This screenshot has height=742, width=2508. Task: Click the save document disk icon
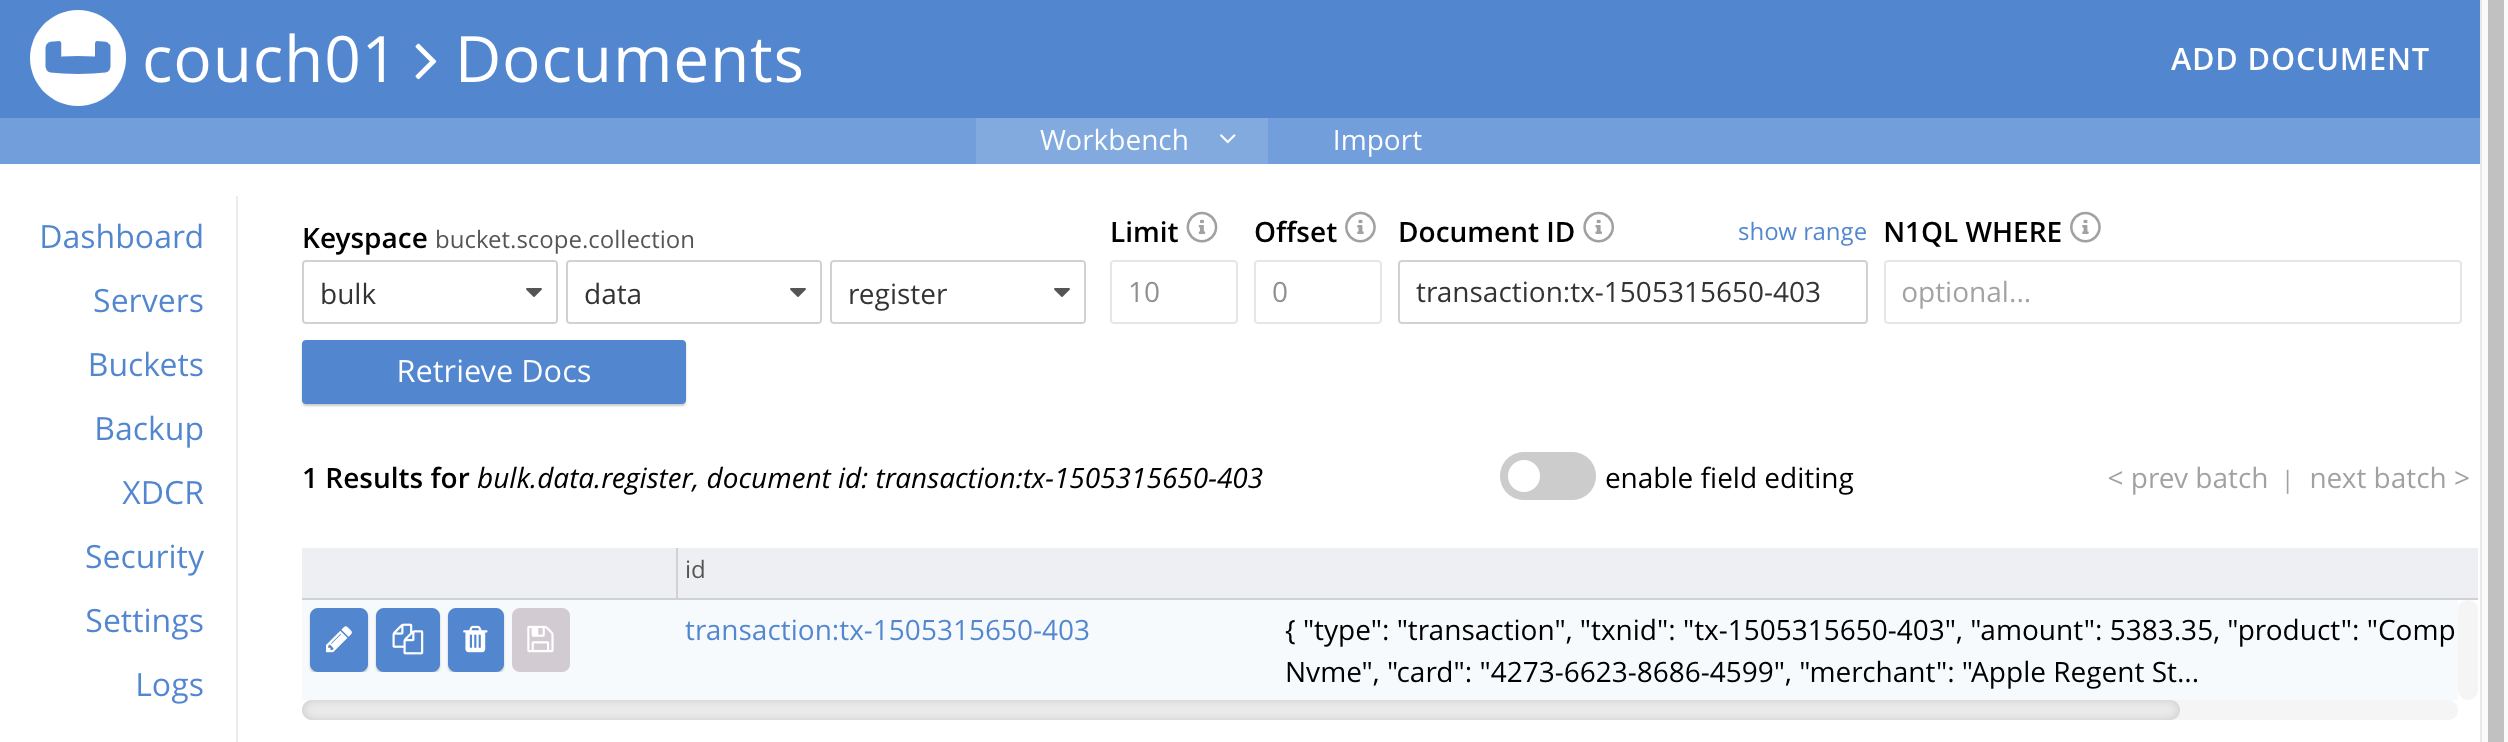(x=540, y=640)
